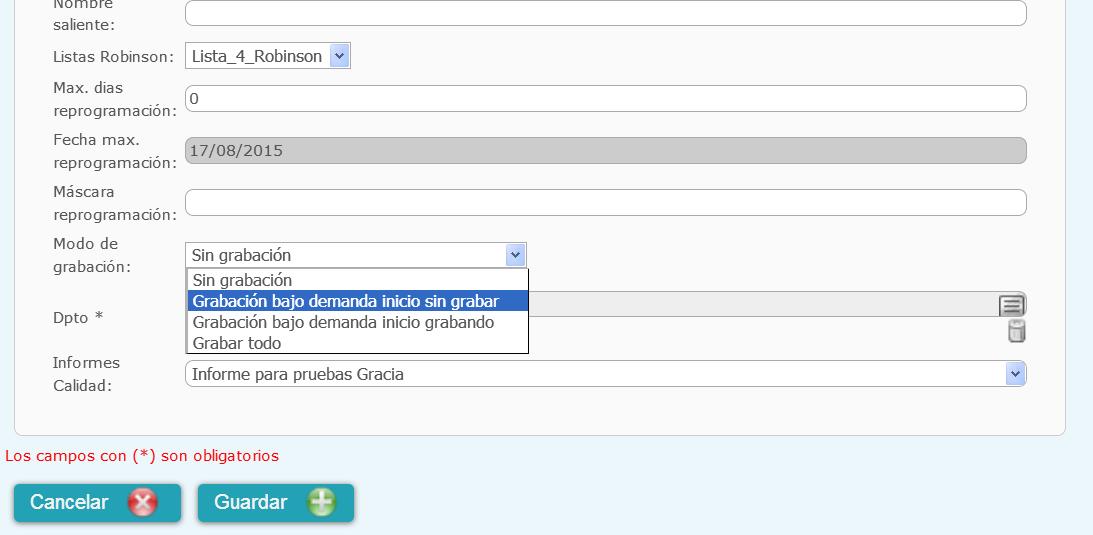
Task: Click the Max. dias reprogramación field
Action: 606,99
